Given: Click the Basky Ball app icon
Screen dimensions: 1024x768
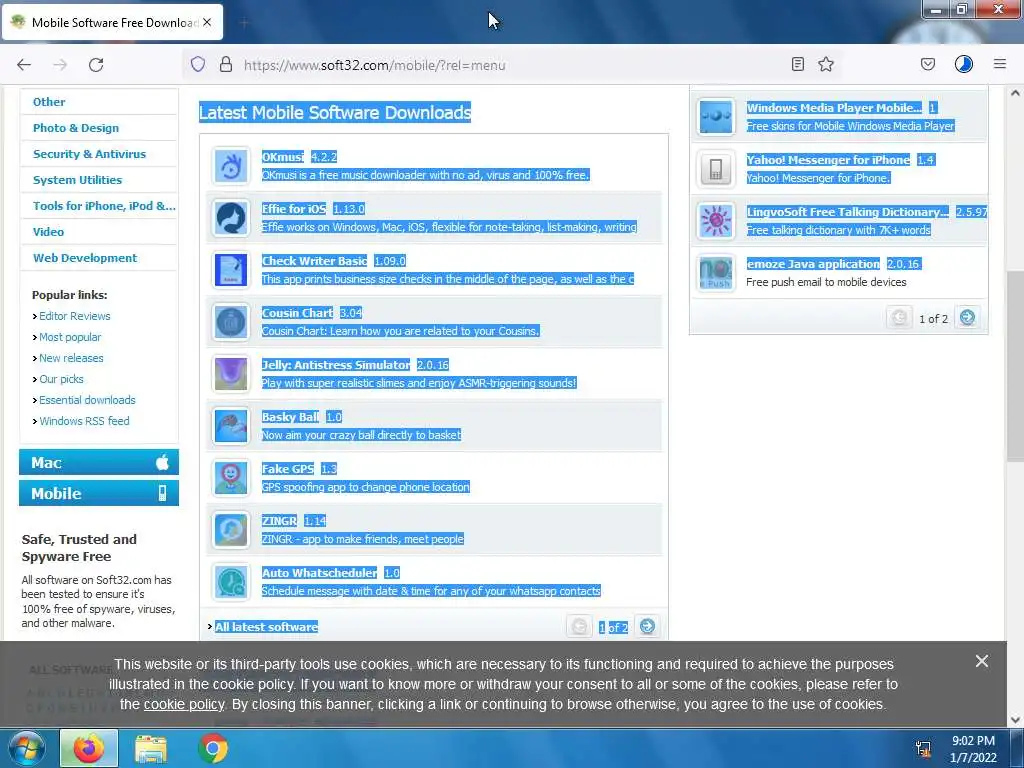Looking at the screenshot, I should [x=231, y=426].
